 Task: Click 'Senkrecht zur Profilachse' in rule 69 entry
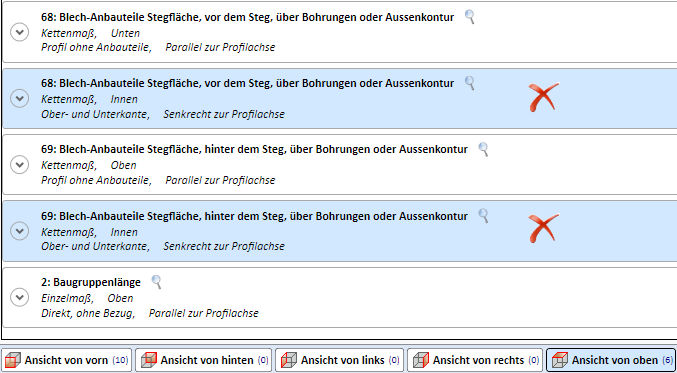tap(224, 247)
